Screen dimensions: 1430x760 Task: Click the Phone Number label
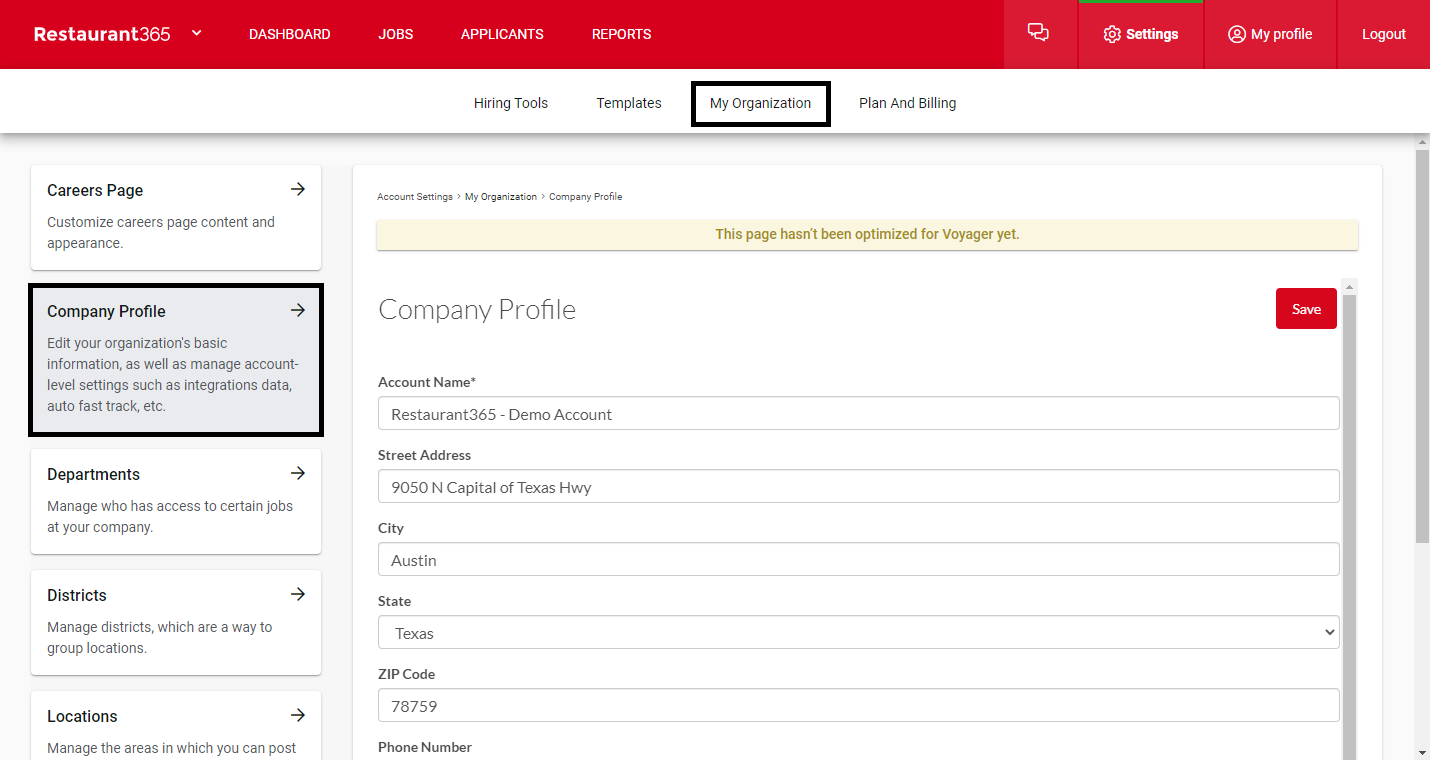click(x=425, y=747)
